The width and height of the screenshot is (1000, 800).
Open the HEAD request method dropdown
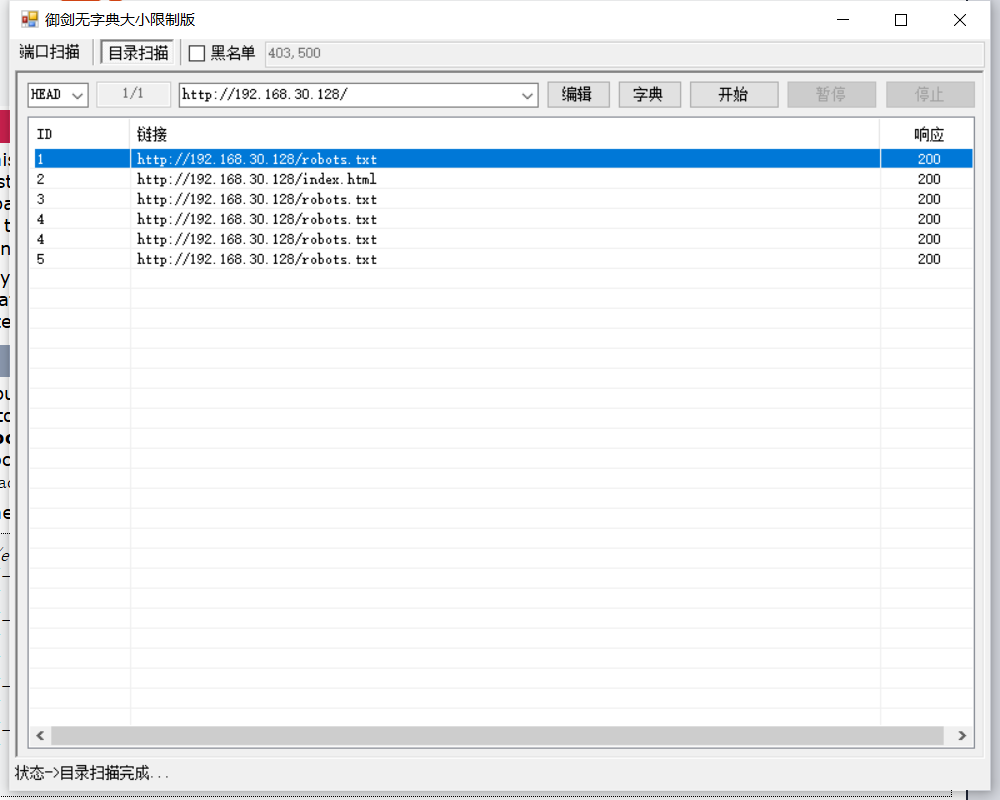point(58,94)
